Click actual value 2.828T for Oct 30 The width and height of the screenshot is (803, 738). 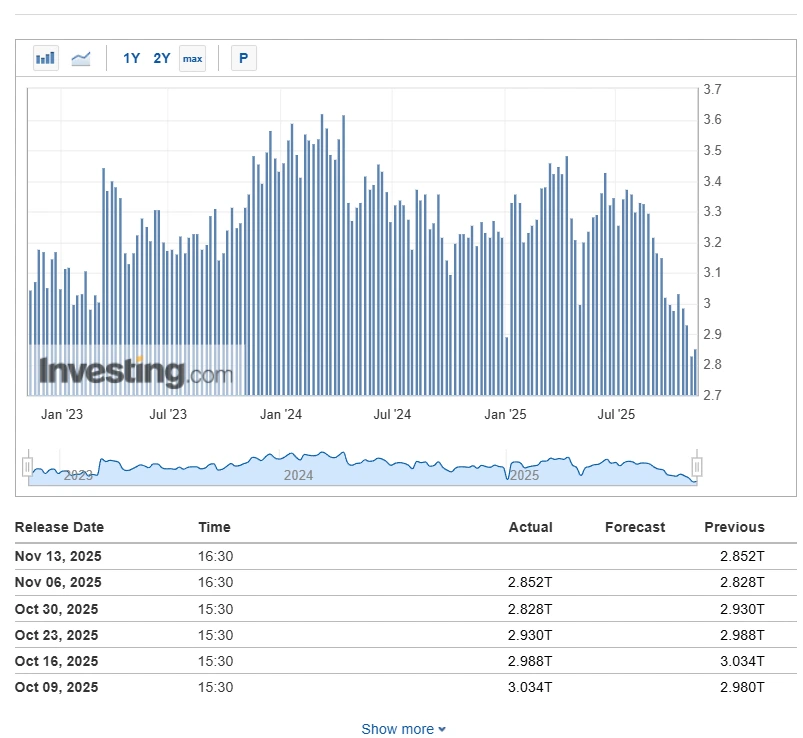530,609
